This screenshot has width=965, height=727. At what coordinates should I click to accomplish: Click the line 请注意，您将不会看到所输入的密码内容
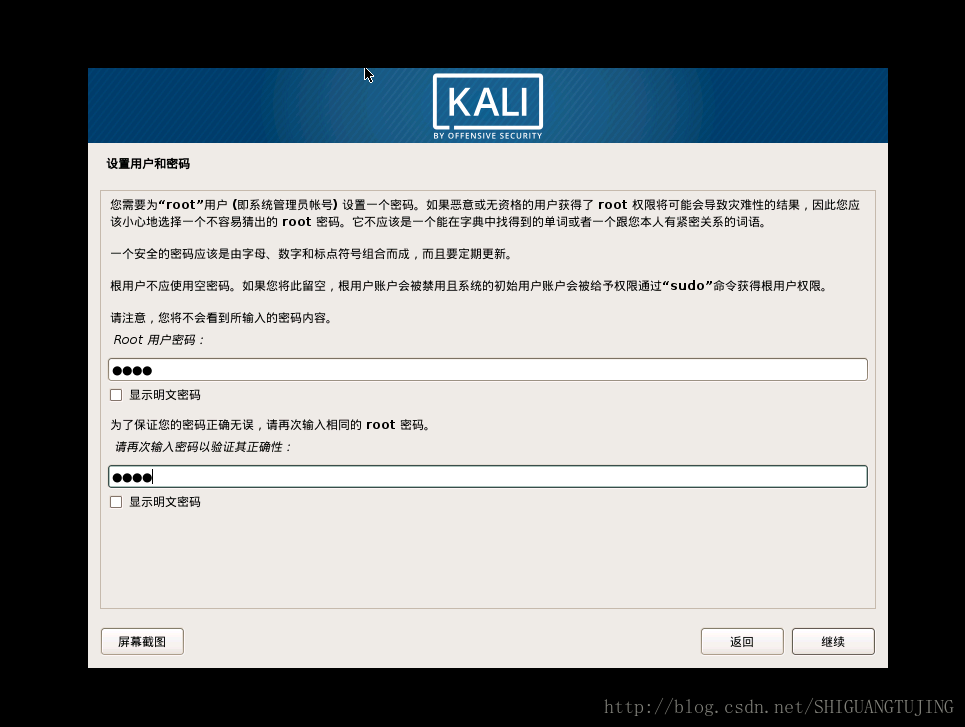(222, 318)
